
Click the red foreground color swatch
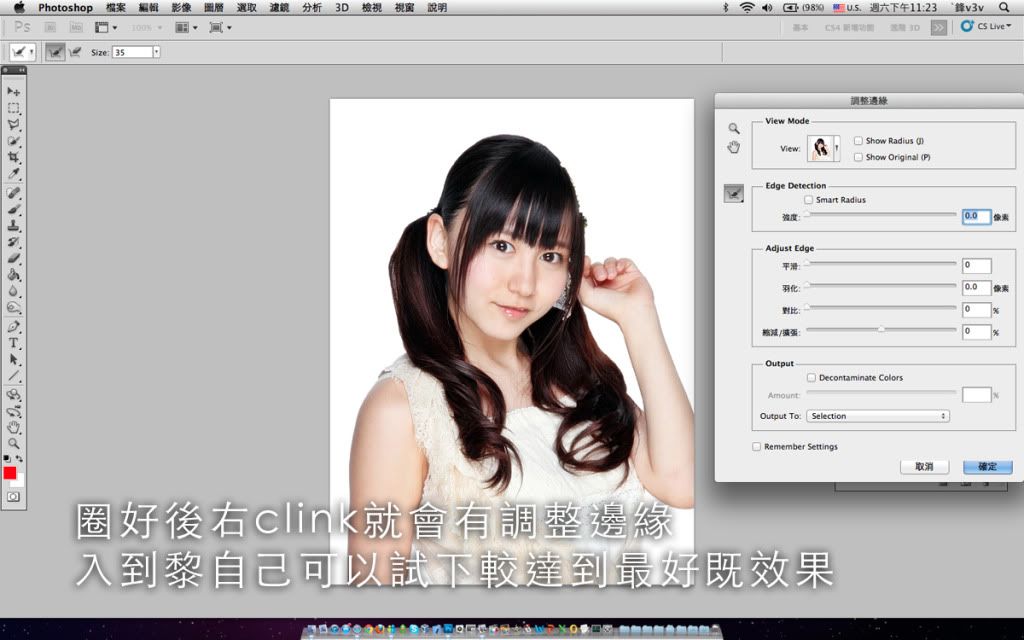10,473
